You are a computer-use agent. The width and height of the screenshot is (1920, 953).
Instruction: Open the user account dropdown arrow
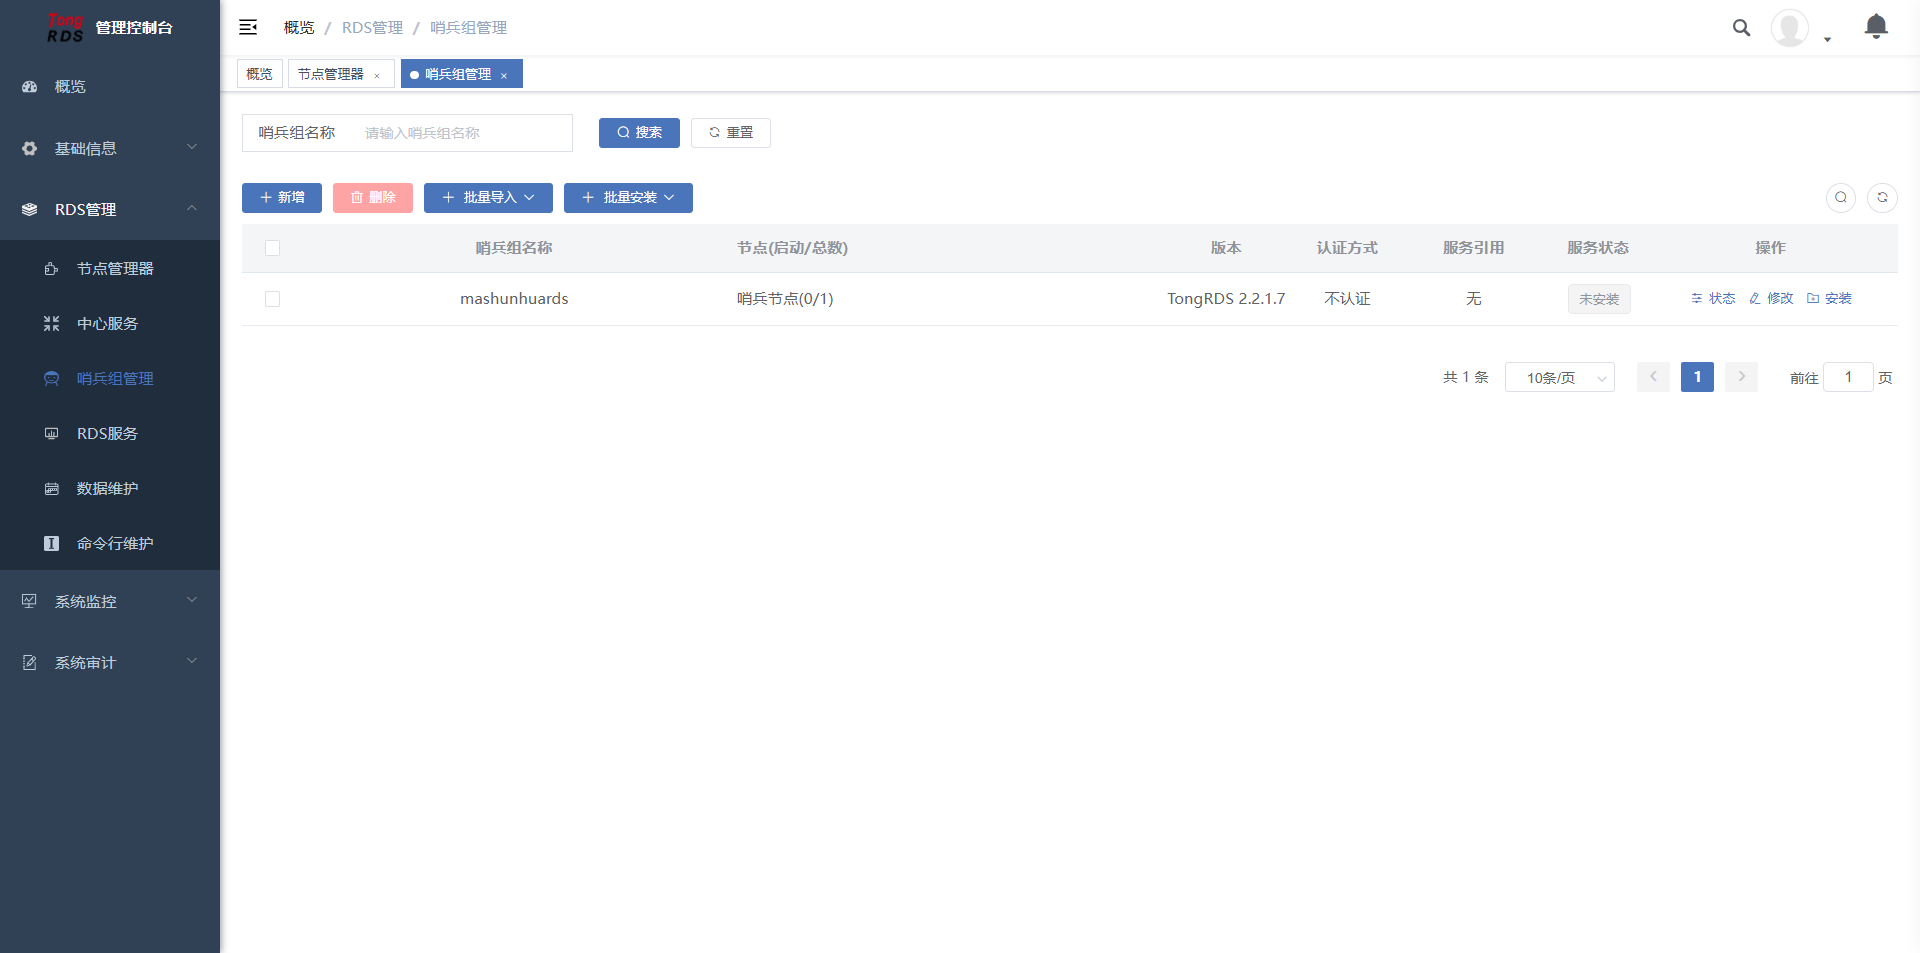tap(1827, 40)
